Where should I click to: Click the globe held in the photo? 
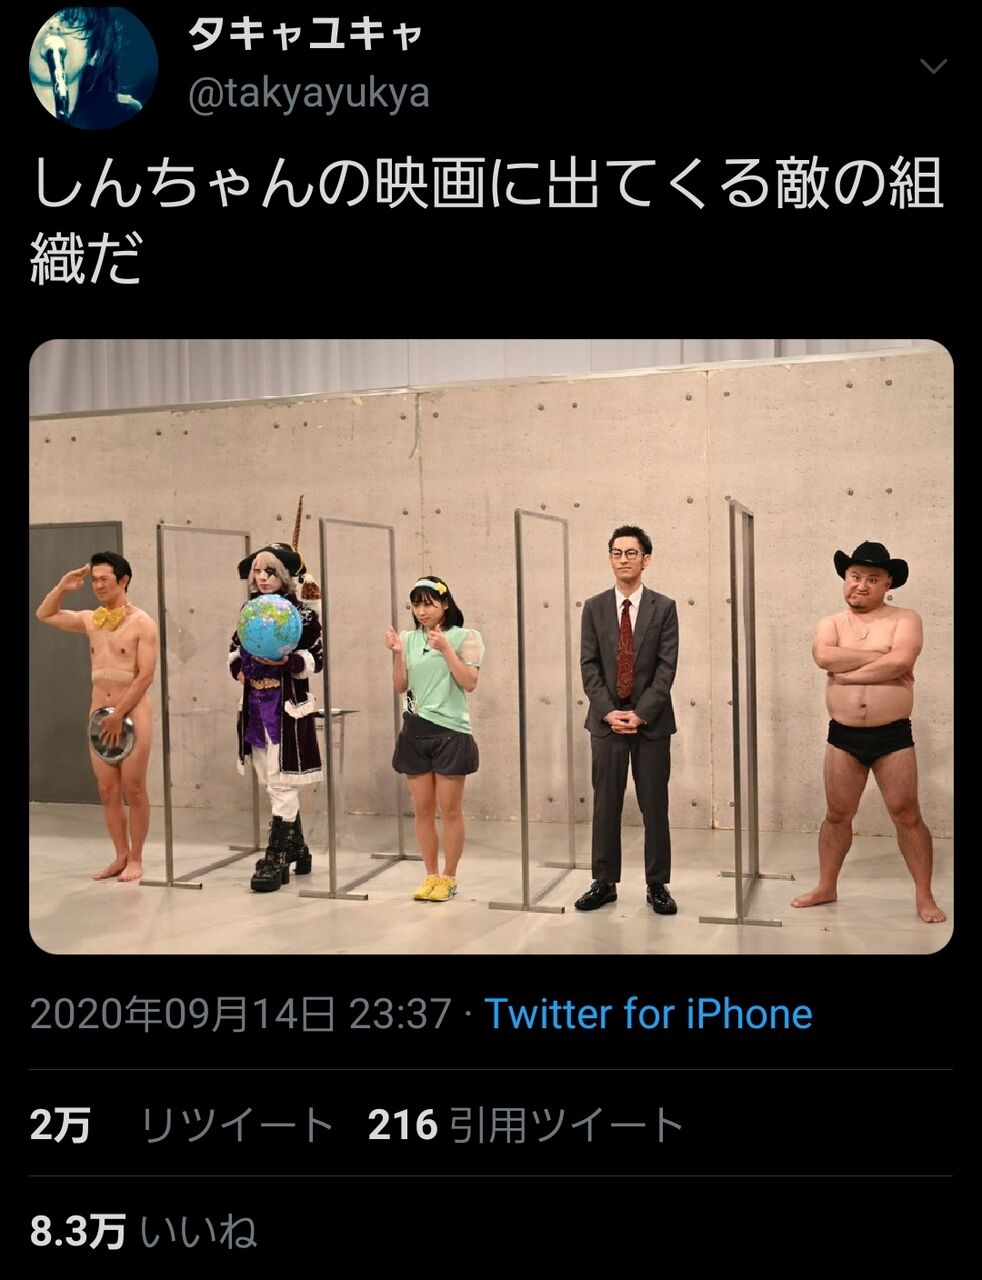point(269,627)
